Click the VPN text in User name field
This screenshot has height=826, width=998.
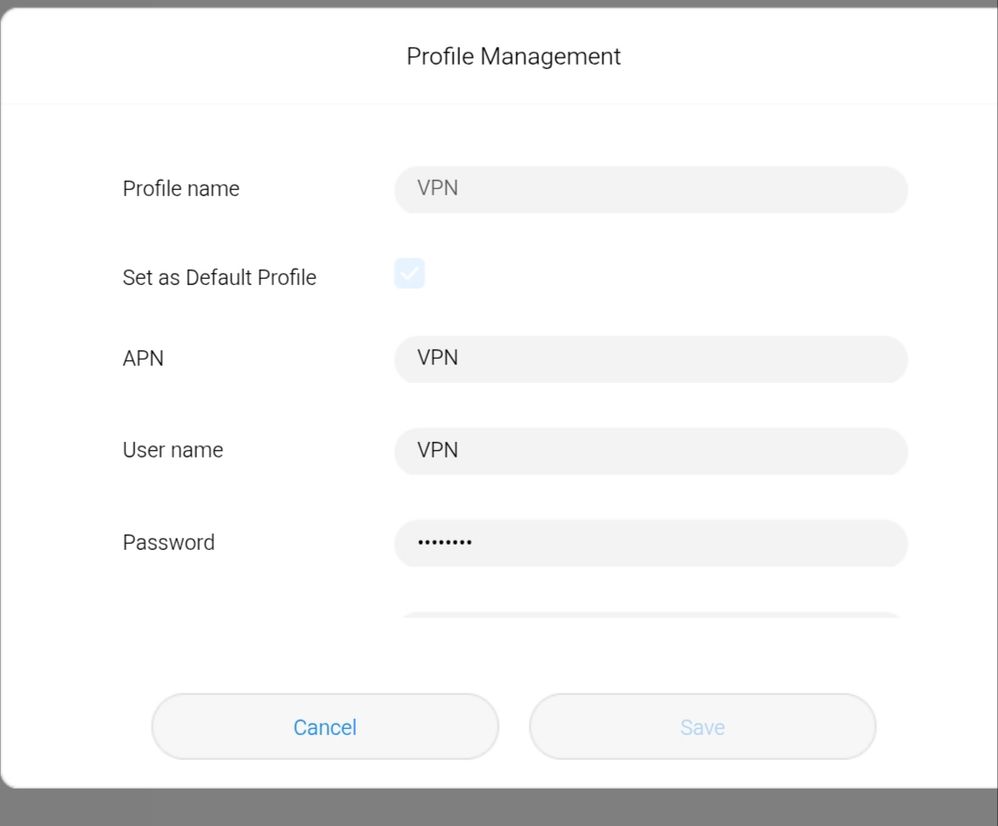(x=438, y=451)
